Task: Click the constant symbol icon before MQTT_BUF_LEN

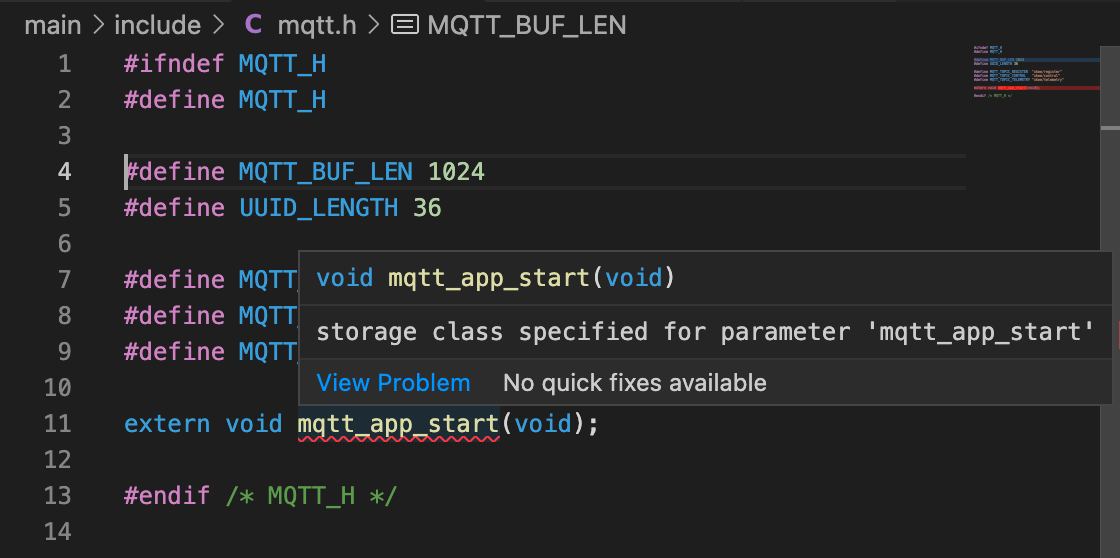Action: click(404, 25)
